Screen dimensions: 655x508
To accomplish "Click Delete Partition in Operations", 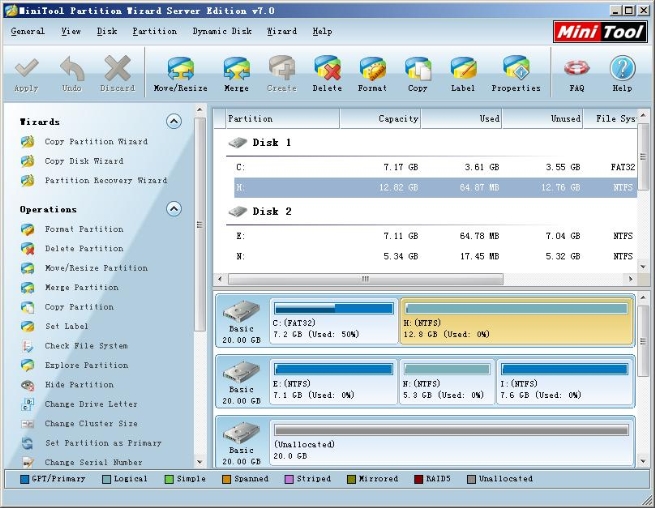I will [84, 249].
